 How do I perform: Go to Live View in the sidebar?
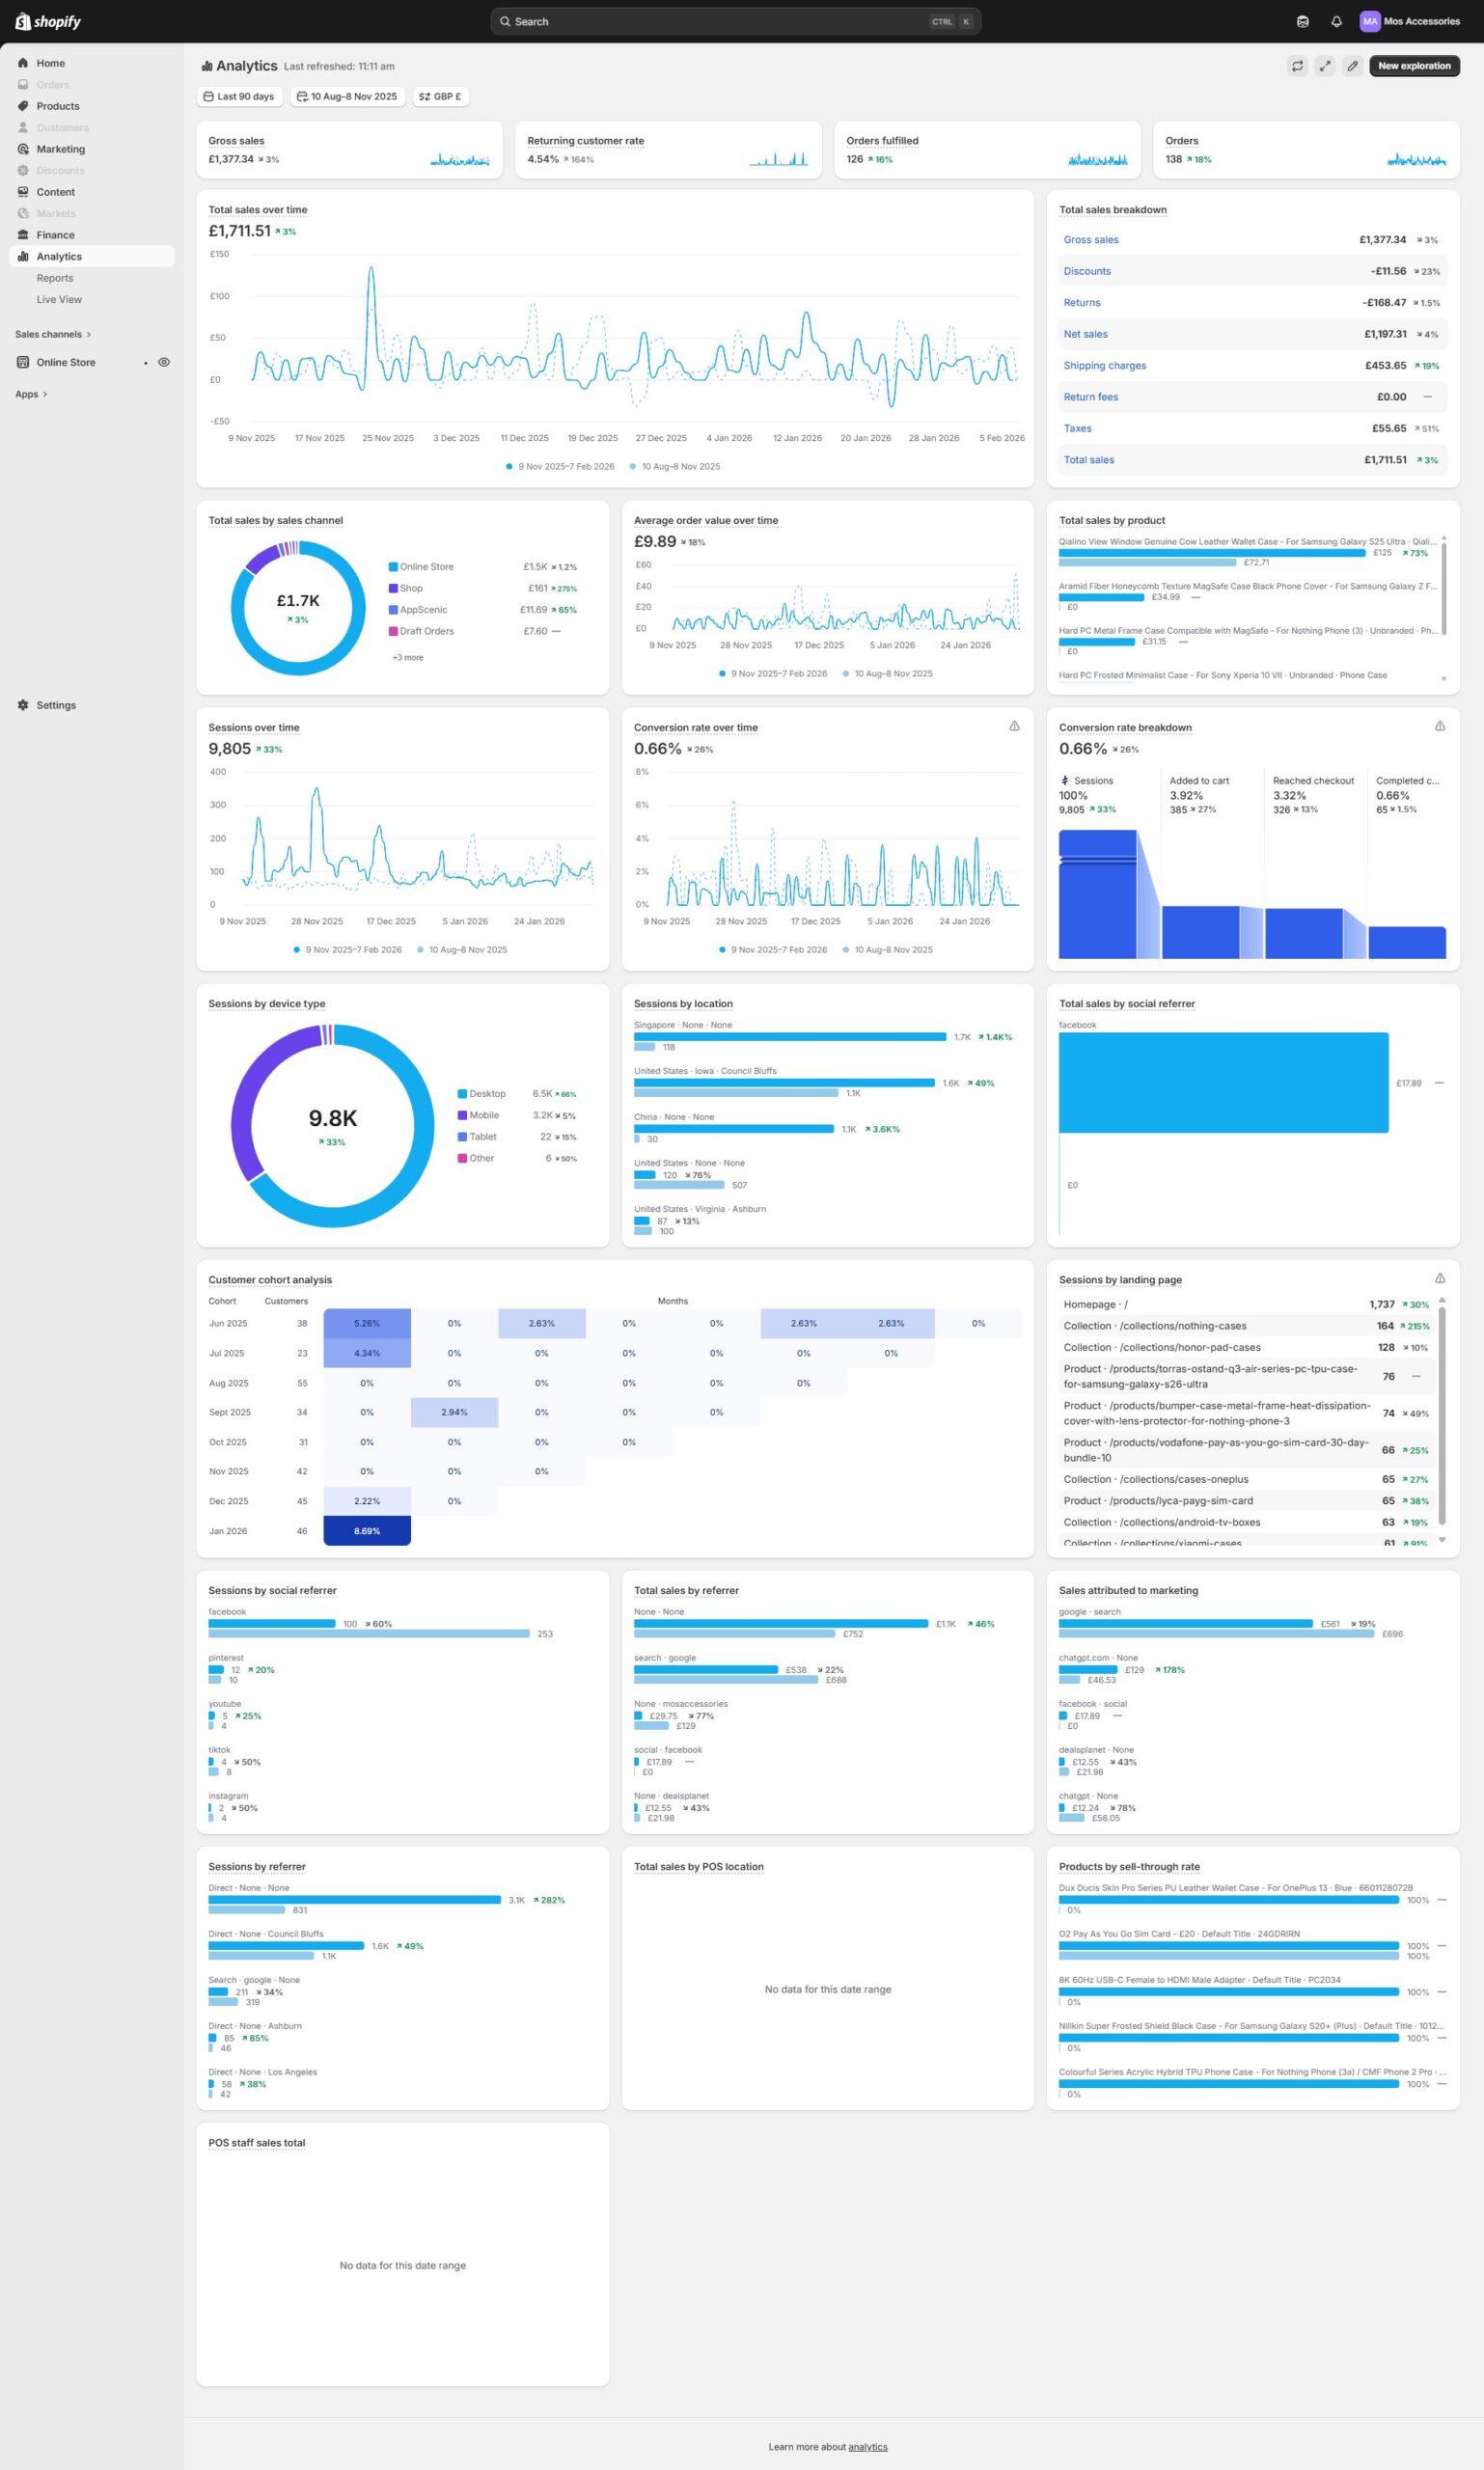[x=59, y=299]
